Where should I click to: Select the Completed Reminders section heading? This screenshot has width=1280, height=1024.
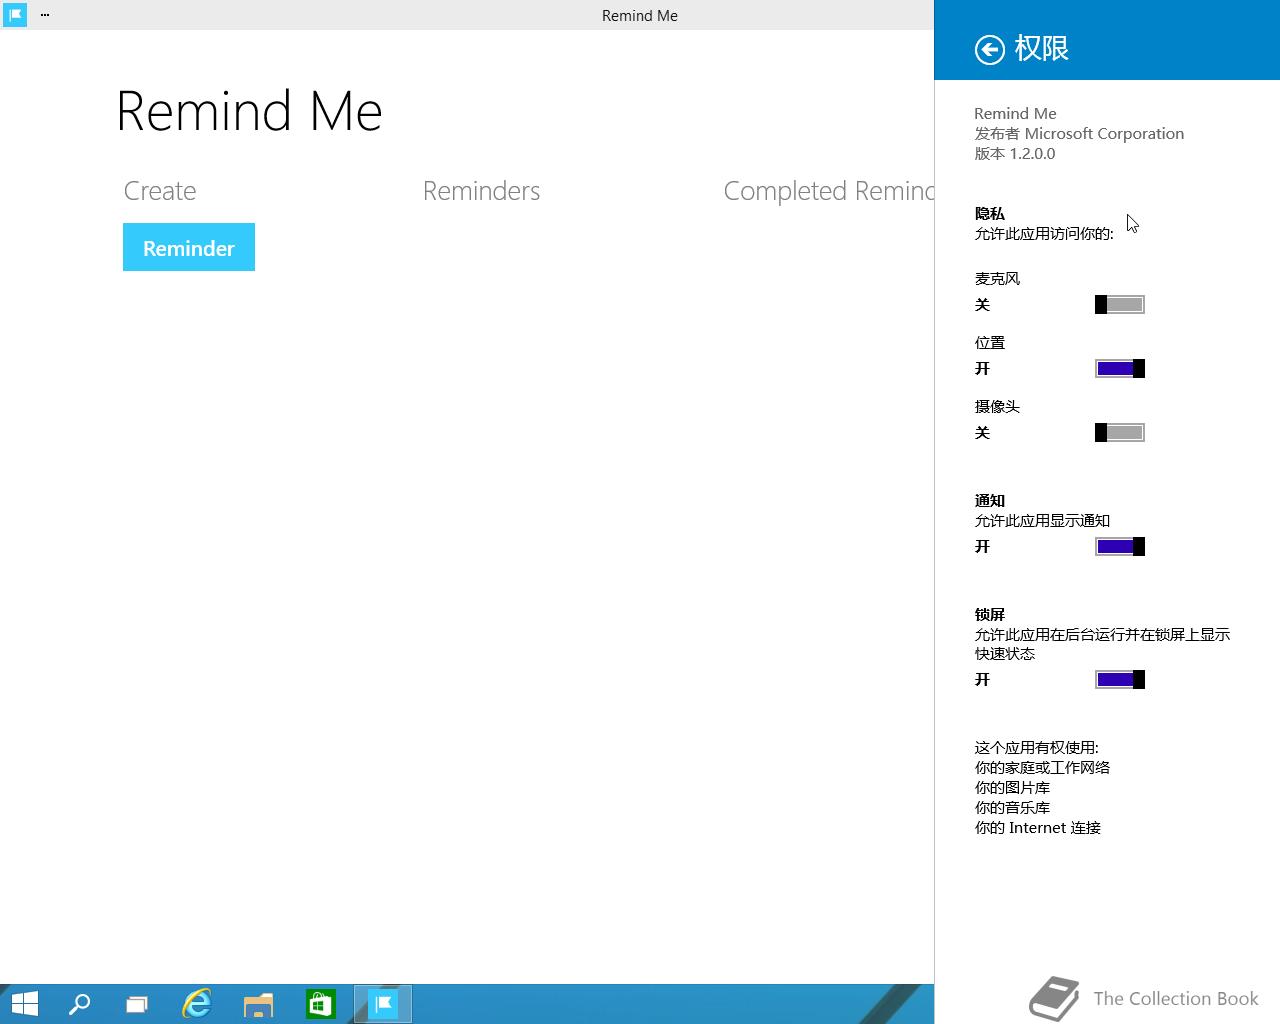[828, 191]
